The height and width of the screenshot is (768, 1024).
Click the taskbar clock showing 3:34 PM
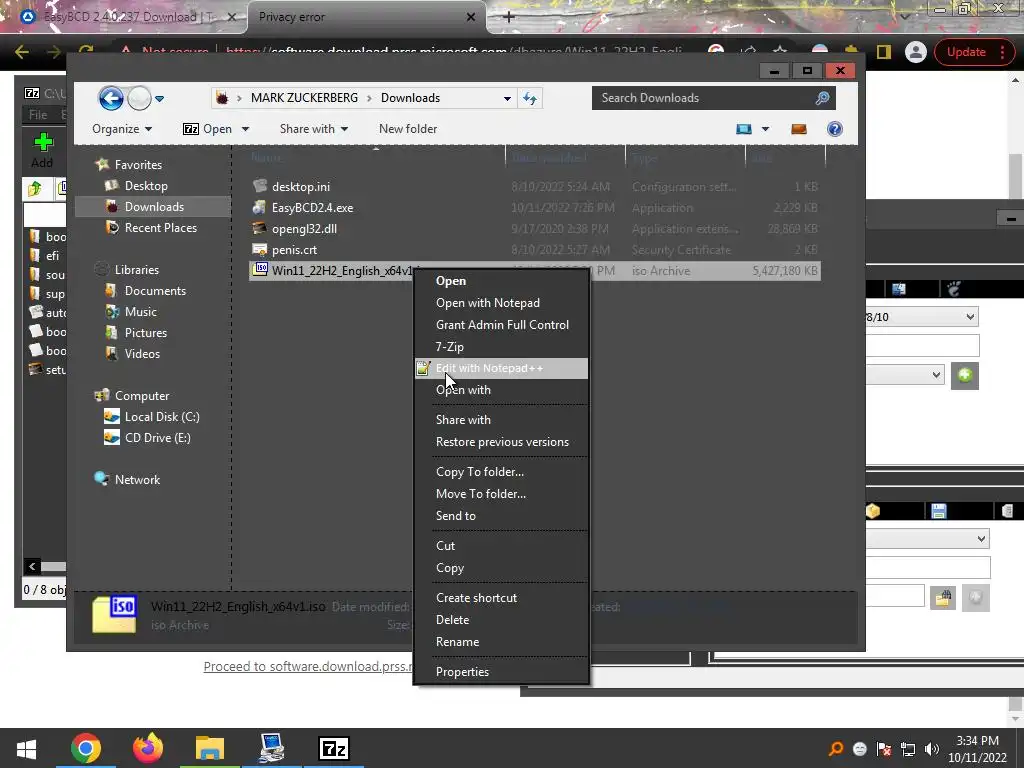978,748
